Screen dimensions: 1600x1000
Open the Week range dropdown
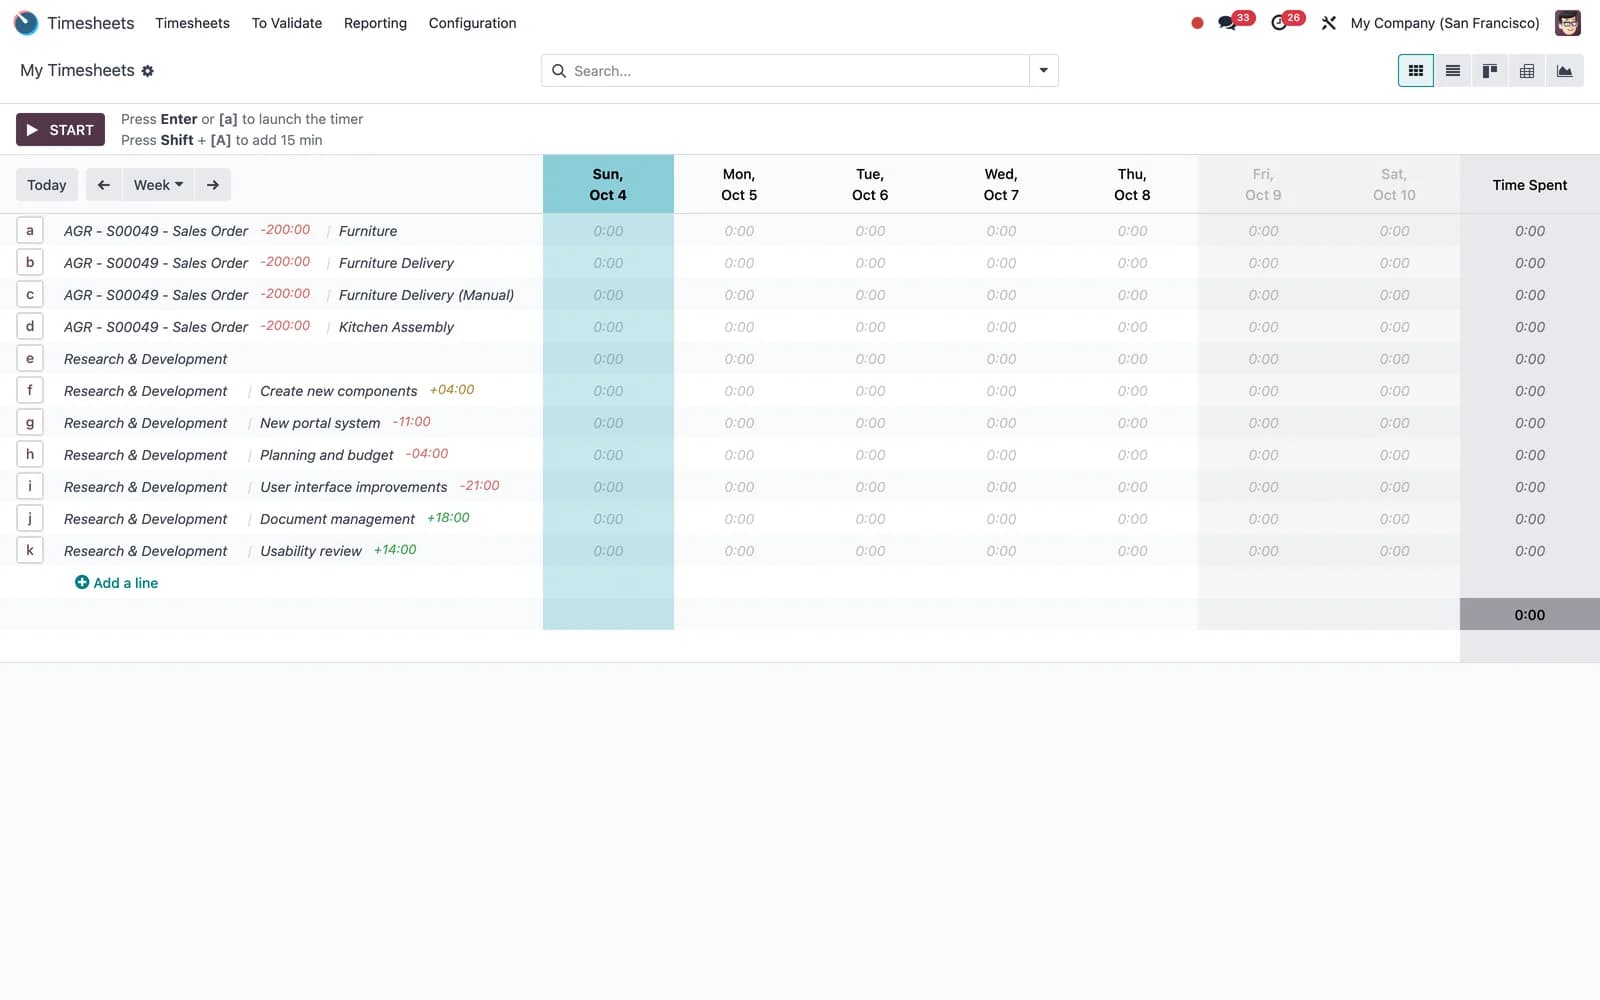pyautogui.click(x=158, y=185)
